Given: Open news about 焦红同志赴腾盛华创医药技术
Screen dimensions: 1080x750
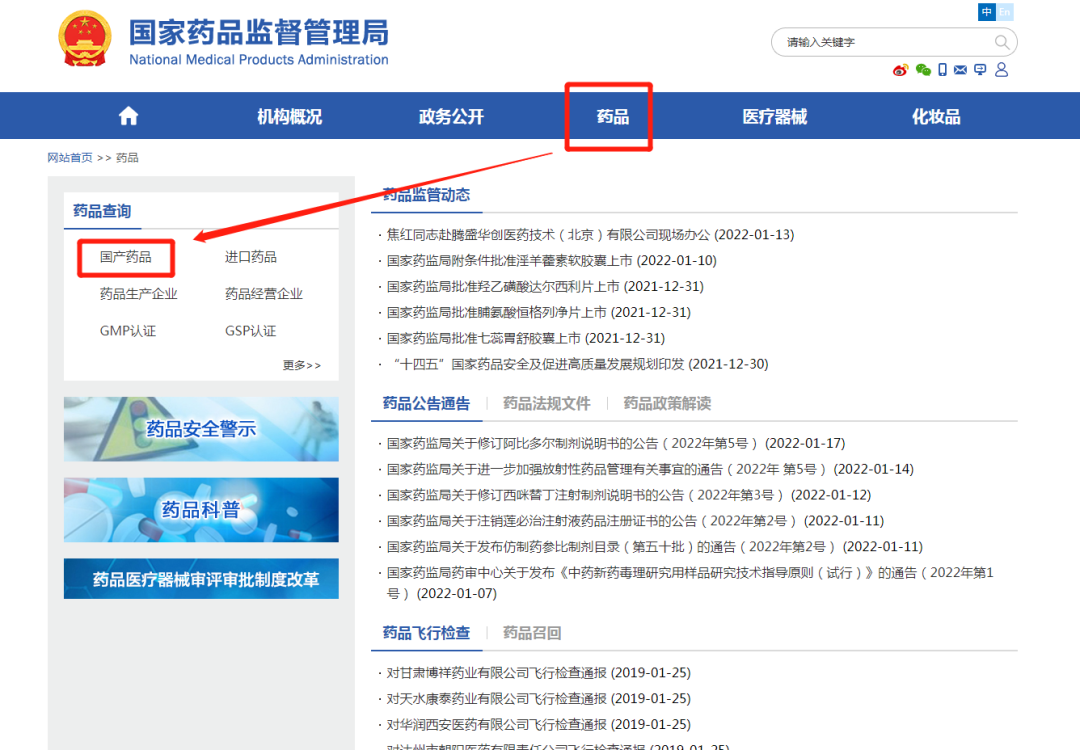Looking at the screenshot, I should coord(590,235).
